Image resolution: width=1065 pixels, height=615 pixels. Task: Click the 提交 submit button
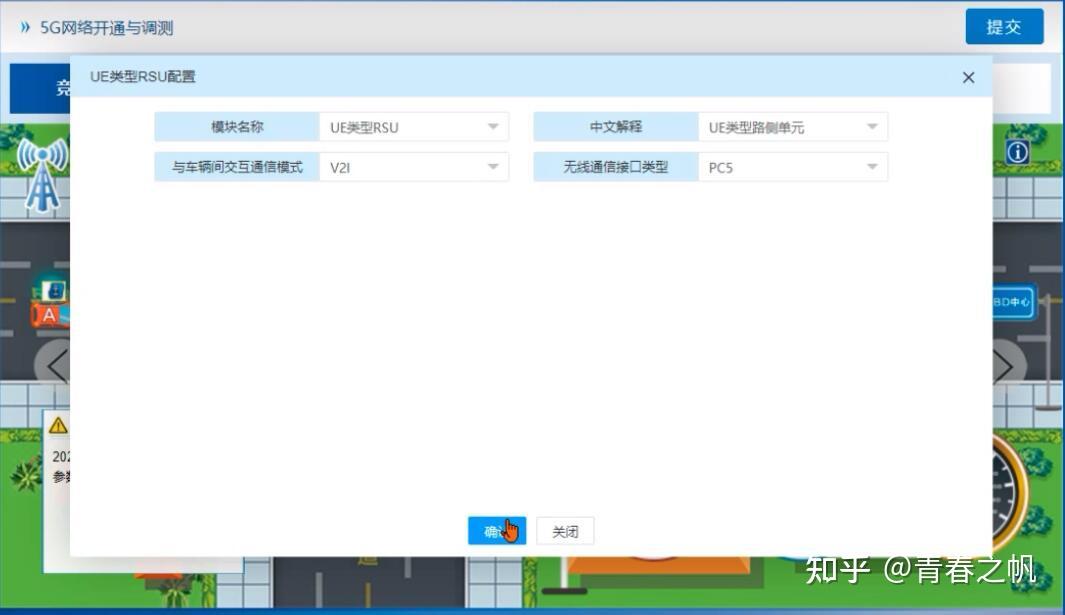[x=1004, y=27]
